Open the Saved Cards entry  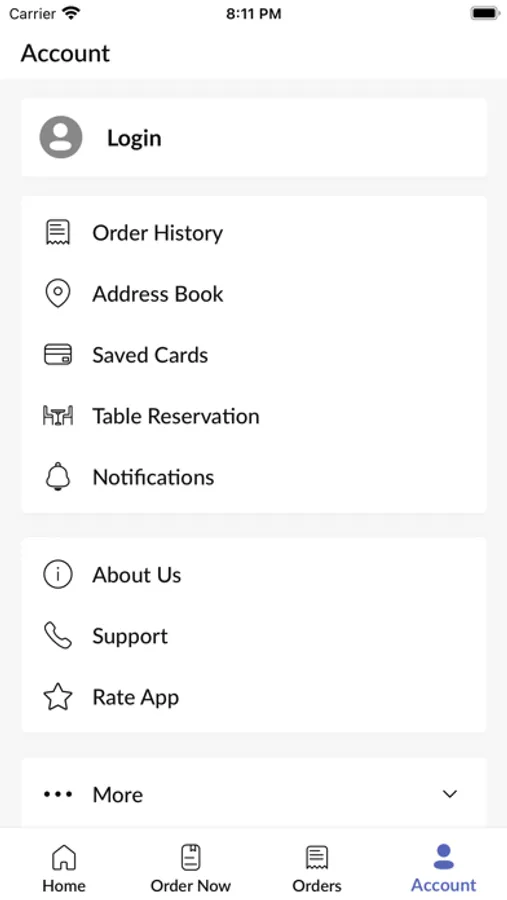254,355
